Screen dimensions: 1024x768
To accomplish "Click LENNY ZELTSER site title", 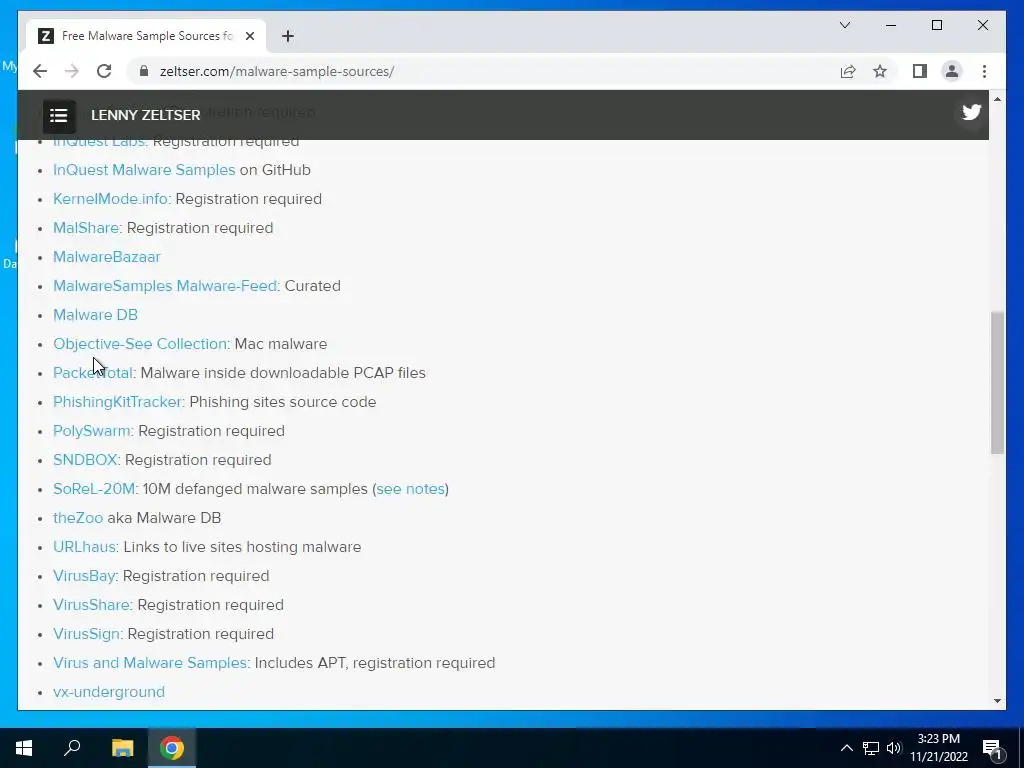I will point(146,115).
